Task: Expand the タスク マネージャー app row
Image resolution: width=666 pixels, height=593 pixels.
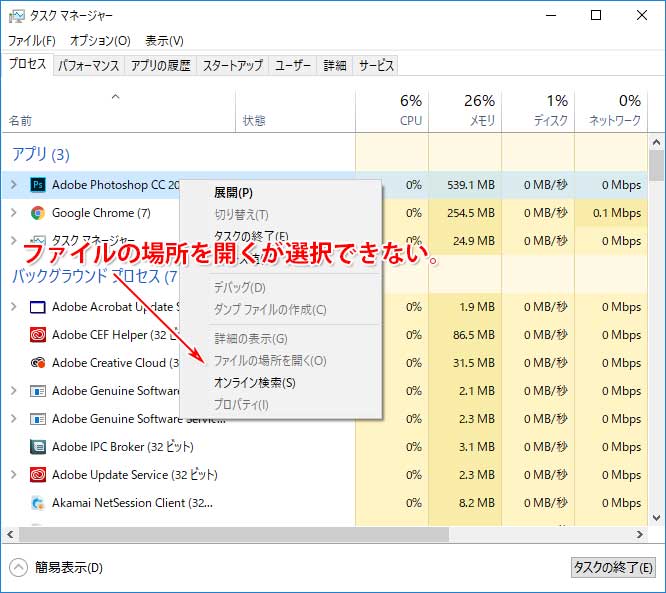Action: click(x=14, y=241)
